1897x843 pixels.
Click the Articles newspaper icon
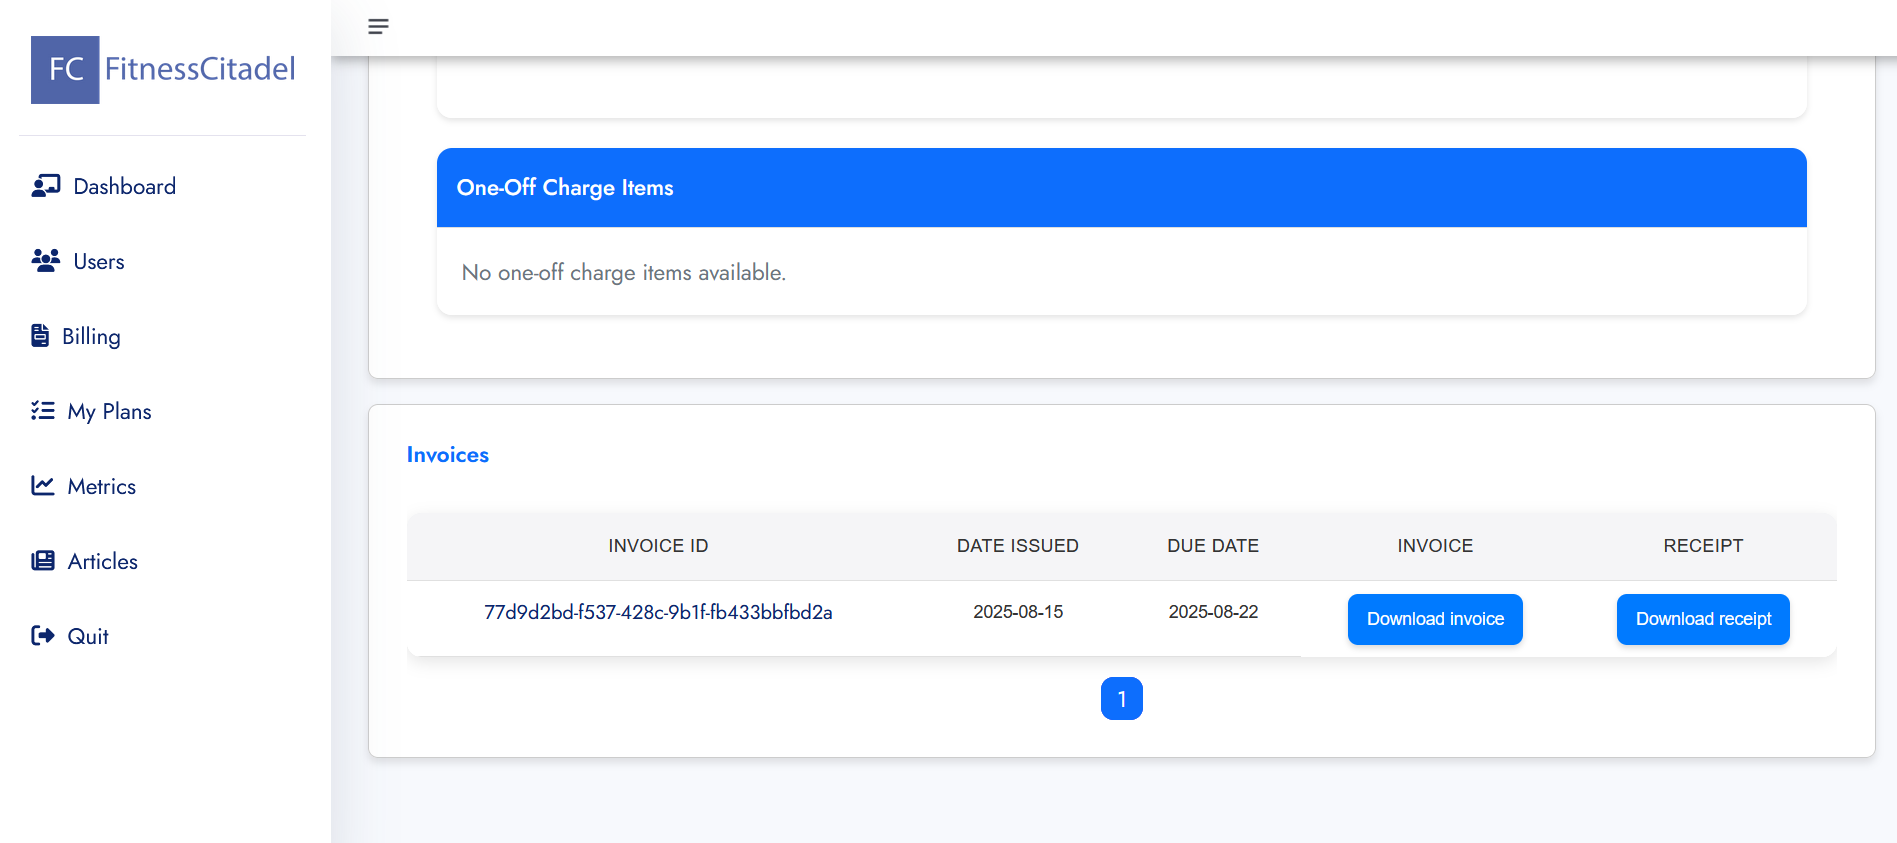[43, 561]
